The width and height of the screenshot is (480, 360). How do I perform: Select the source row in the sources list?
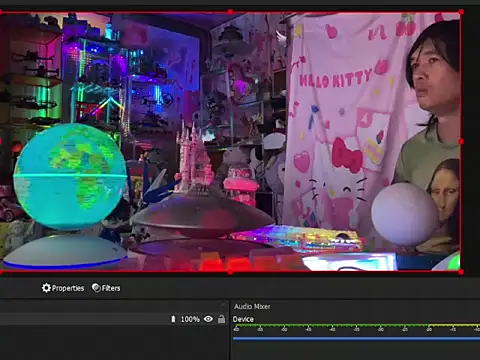[114, 319]
